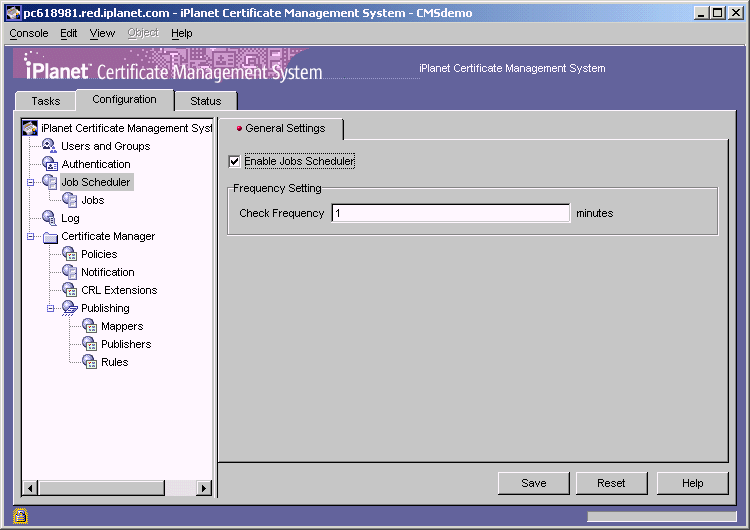
Task: Select Mappers under Publishing
Action: pos(122,327)
